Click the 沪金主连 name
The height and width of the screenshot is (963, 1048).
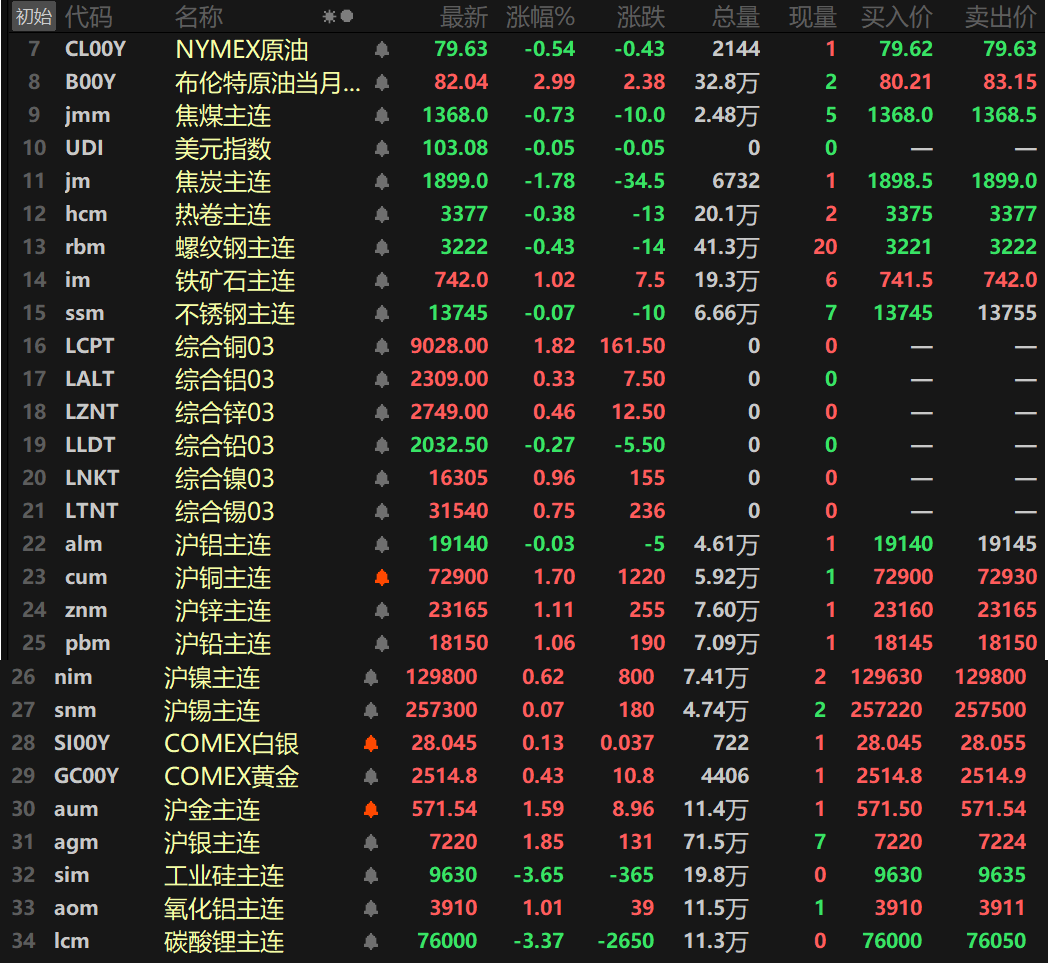tap(213, 809)
